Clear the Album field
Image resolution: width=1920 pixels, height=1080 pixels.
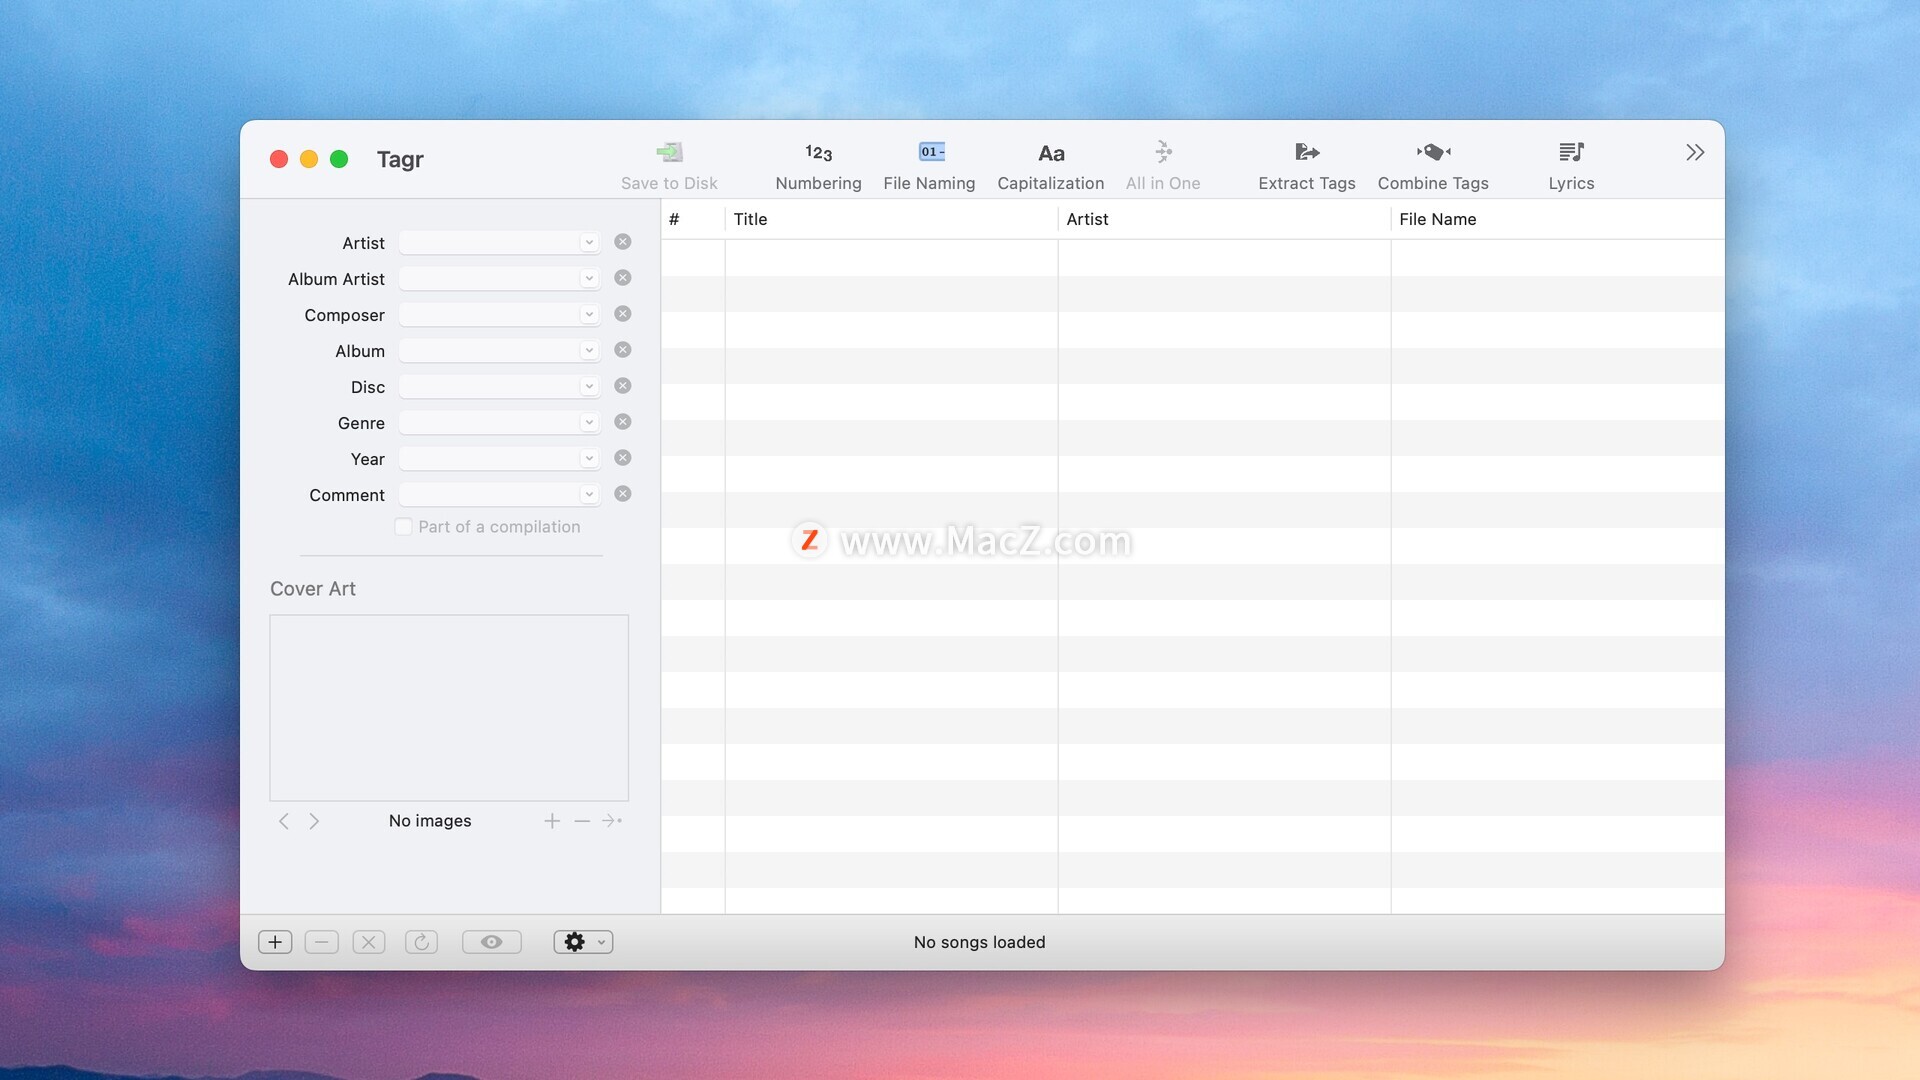tap(622, 350)
